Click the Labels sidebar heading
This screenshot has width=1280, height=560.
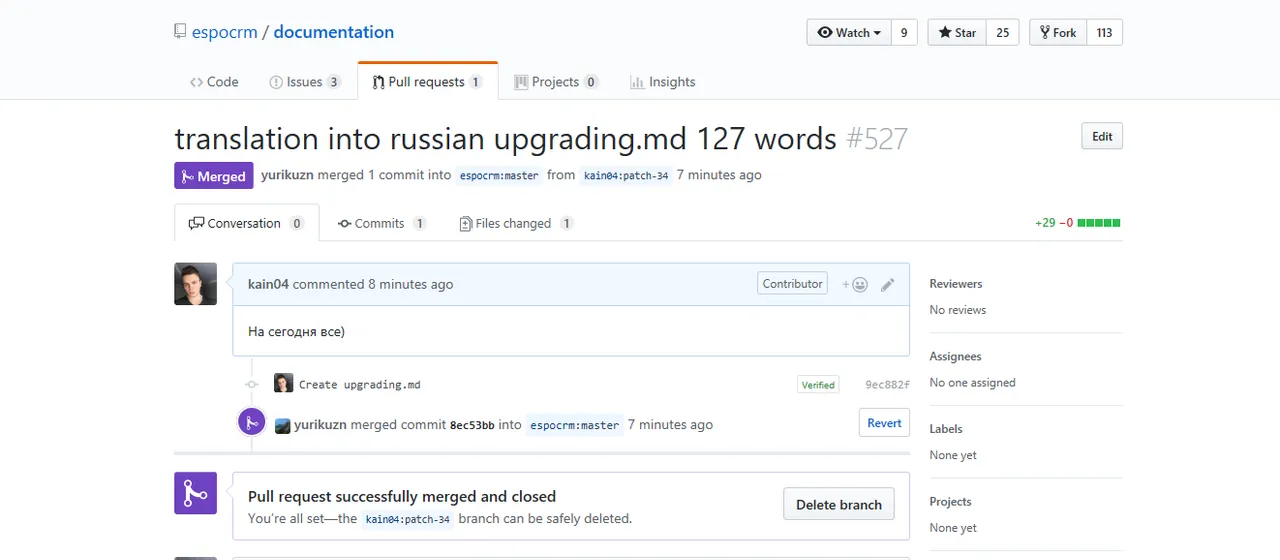(x=946, y=429)
